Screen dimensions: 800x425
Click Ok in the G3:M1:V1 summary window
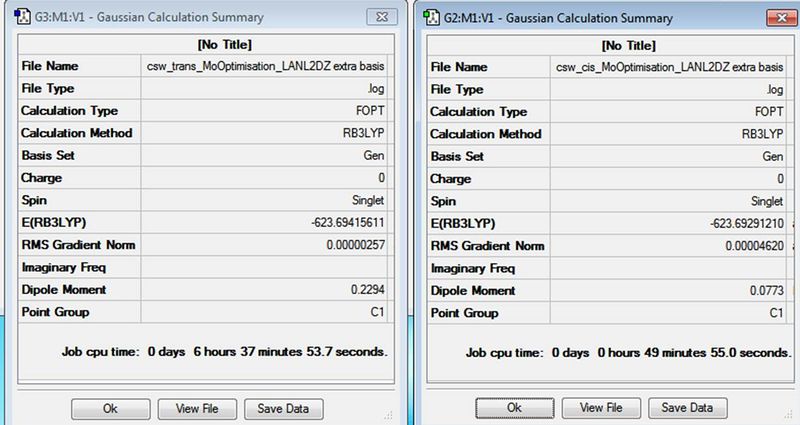(x=111, y=409)
